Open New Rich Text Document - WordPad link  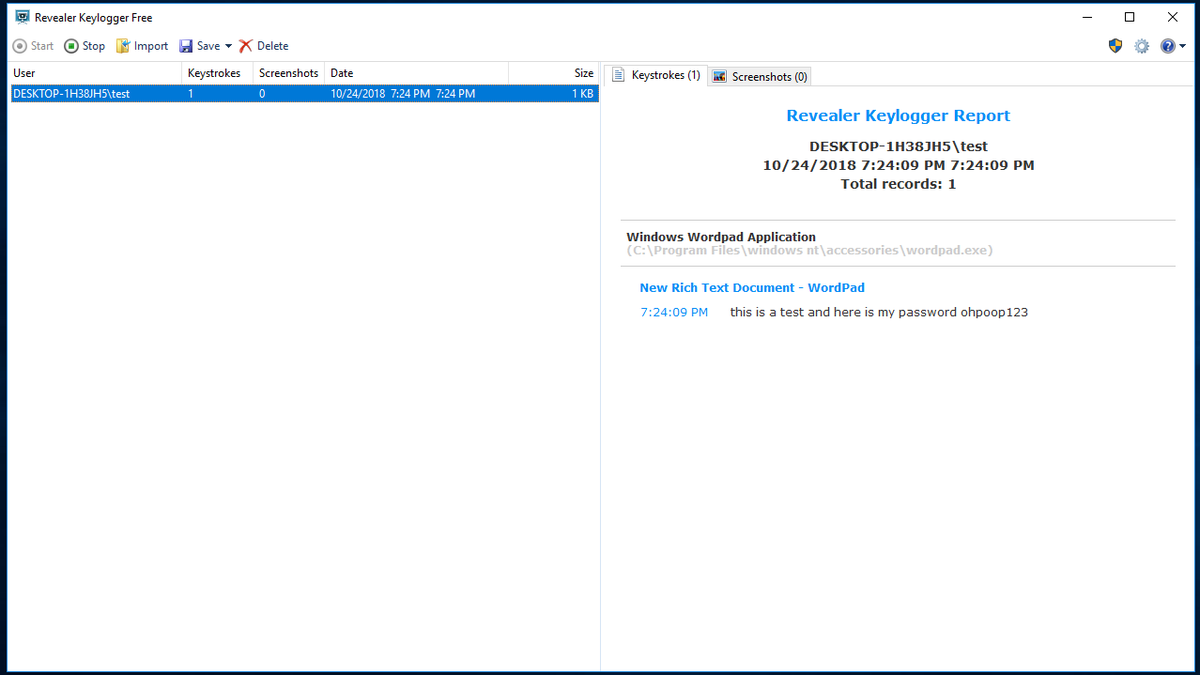(x=752, y=287)
